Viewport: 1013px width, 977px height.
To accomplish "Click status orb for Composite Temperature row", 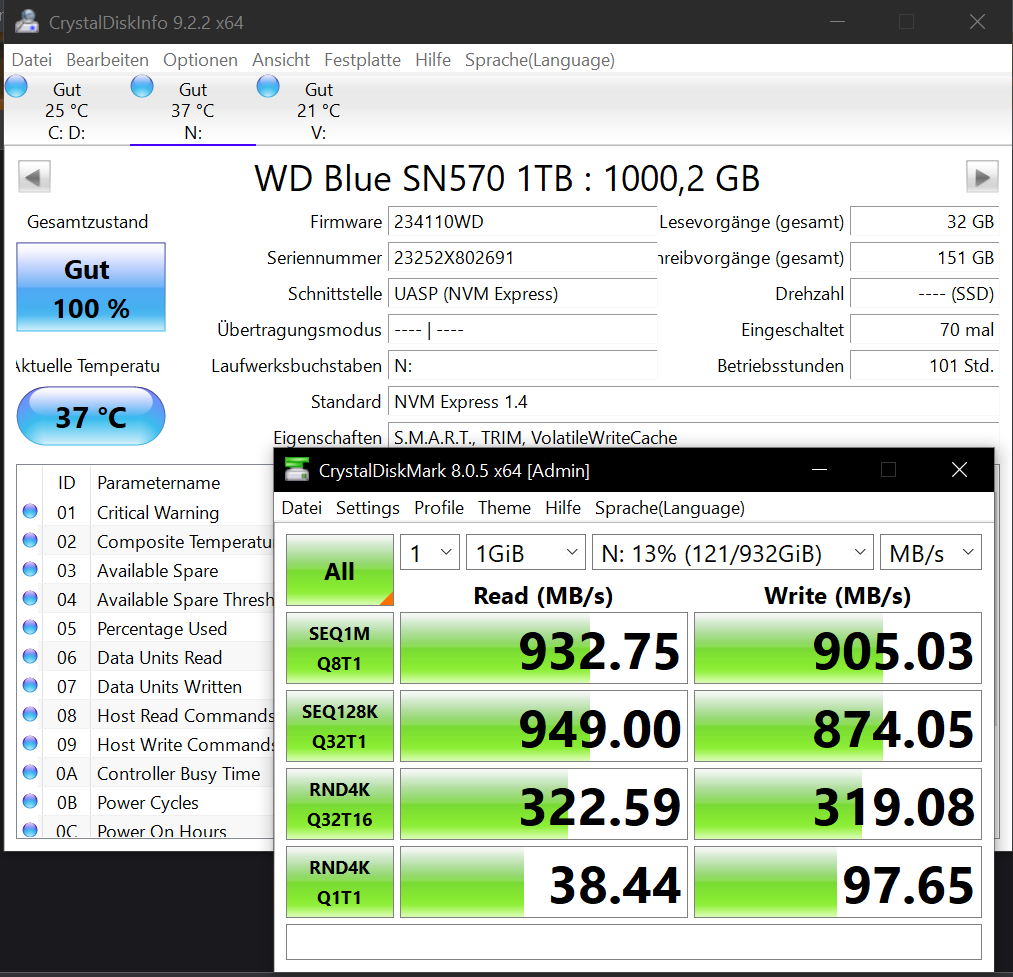I will pyautogui.click(x=30, y=540).
